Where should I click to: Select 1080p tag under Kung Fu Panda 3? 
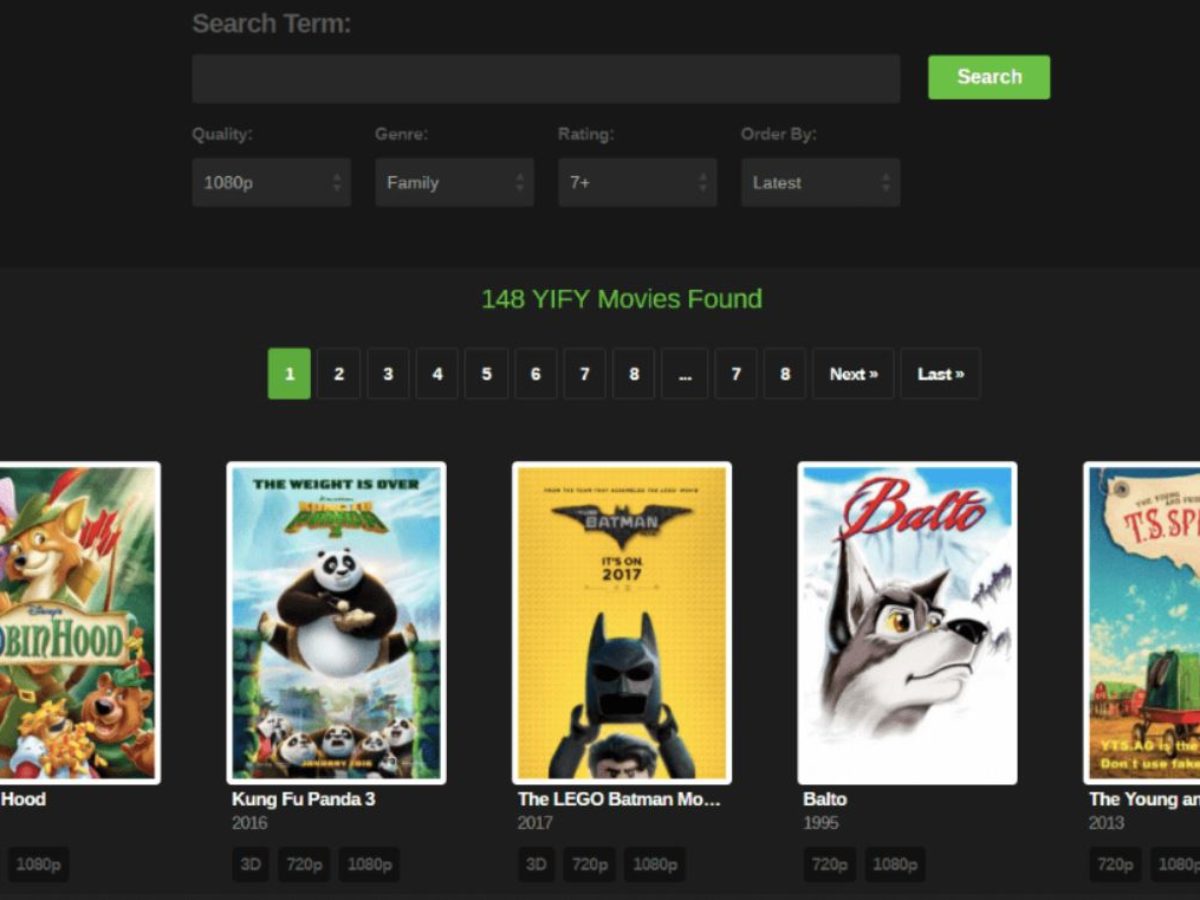click(369, 864)
